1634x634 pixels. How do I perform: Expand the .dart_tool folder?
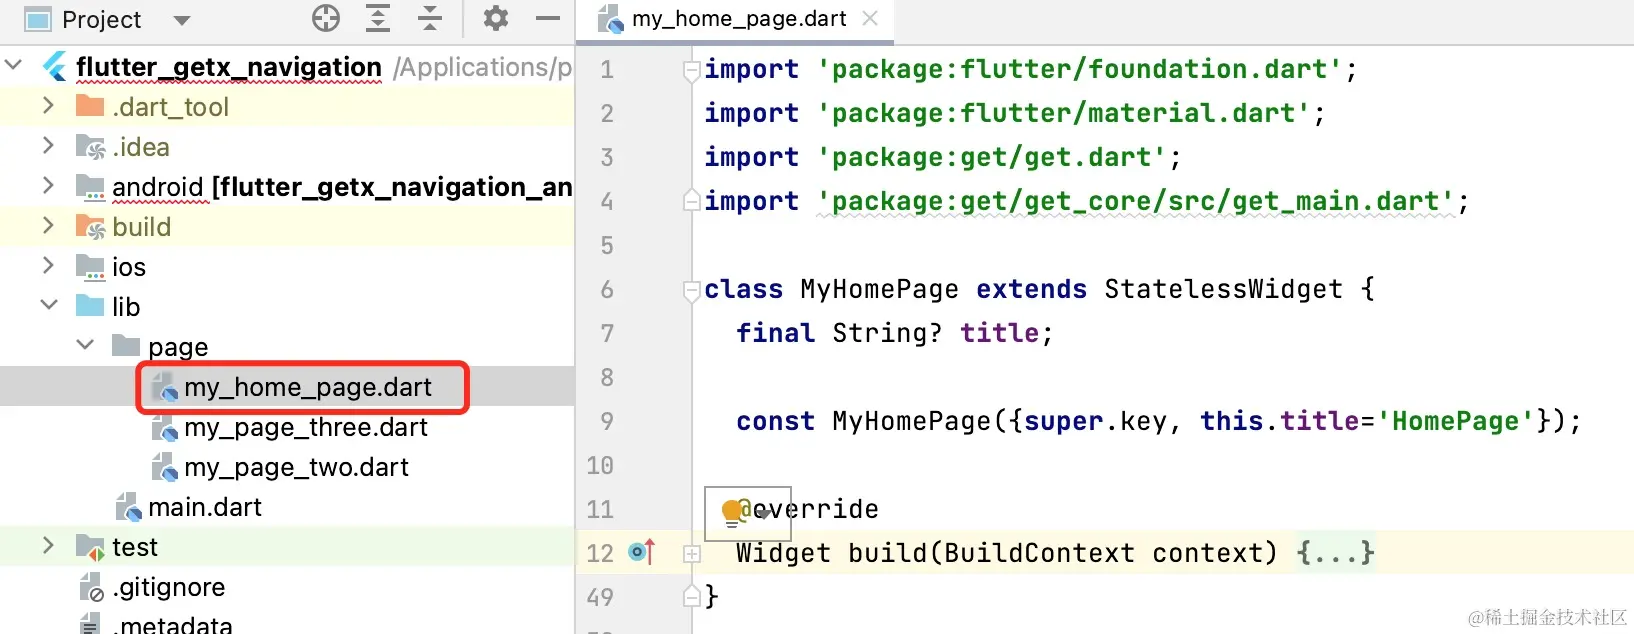coord(47,105)
